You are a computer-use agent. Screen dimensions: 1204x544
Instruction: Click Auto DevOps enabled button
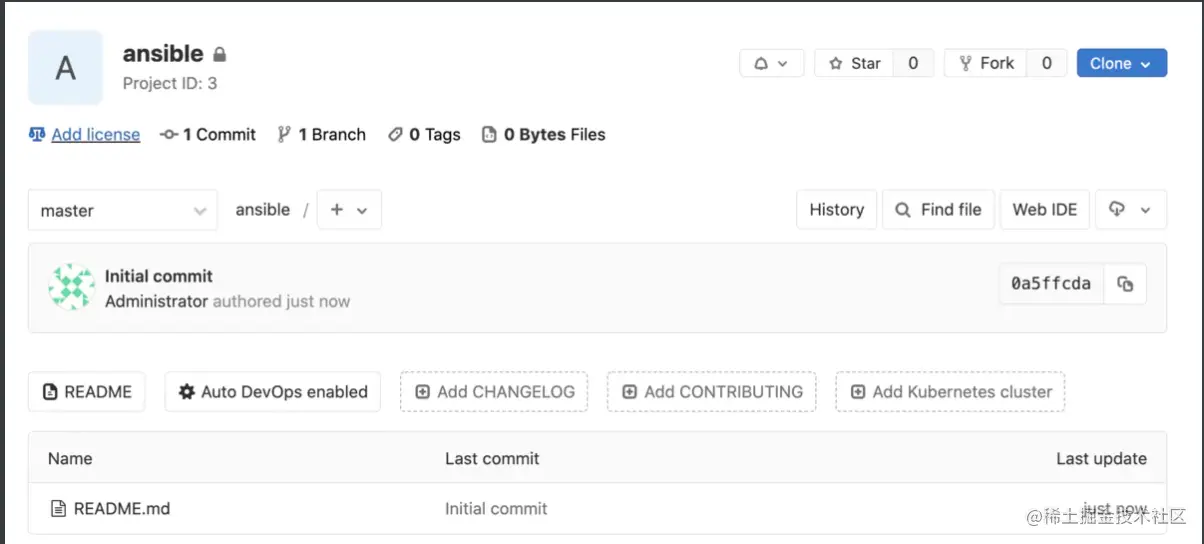click(273, 392)
